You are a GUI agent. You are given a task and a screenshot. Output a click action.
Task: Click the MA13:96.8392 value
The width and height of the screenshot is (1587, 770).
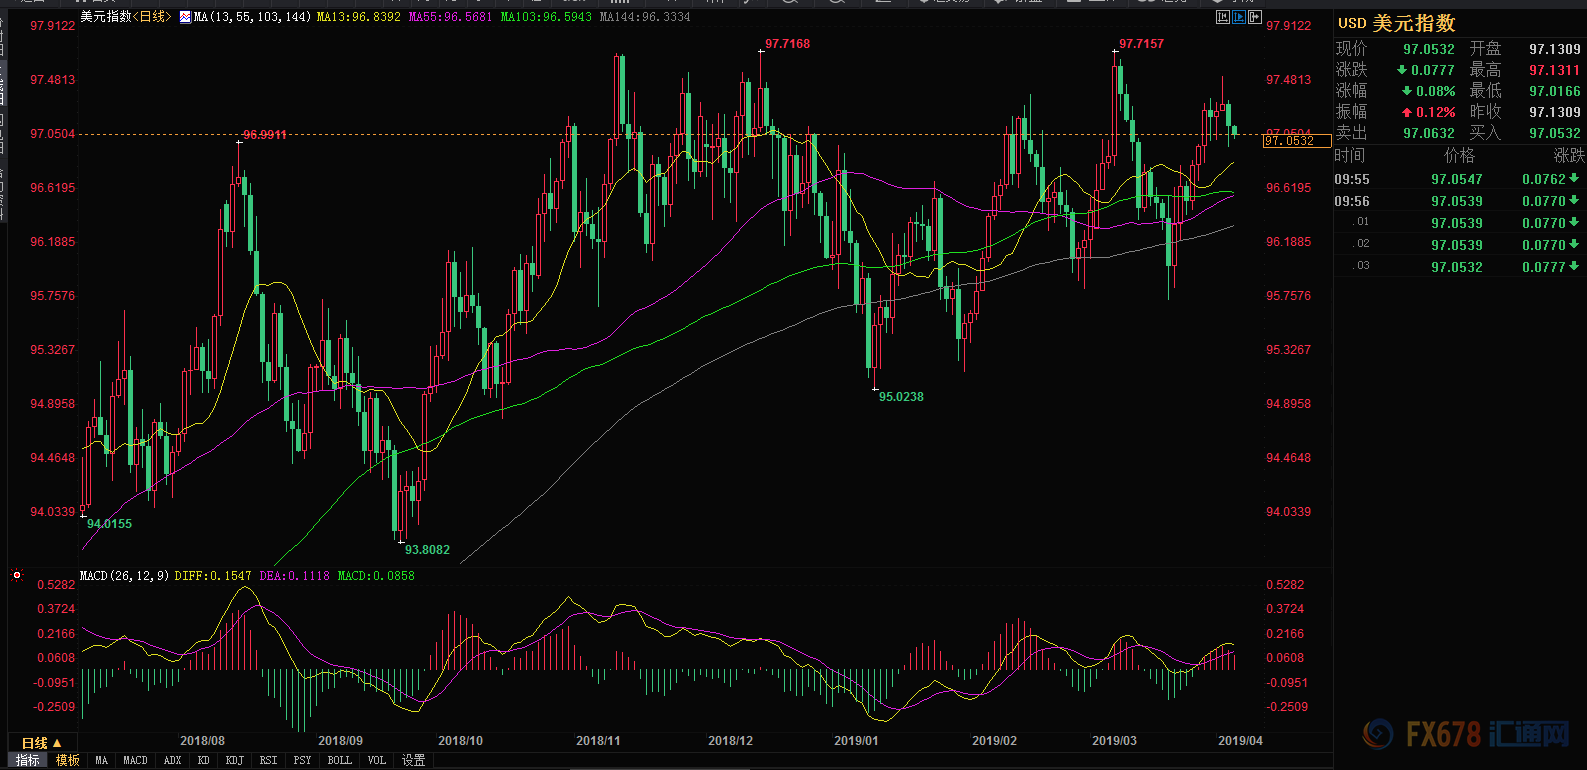point(358,17)
